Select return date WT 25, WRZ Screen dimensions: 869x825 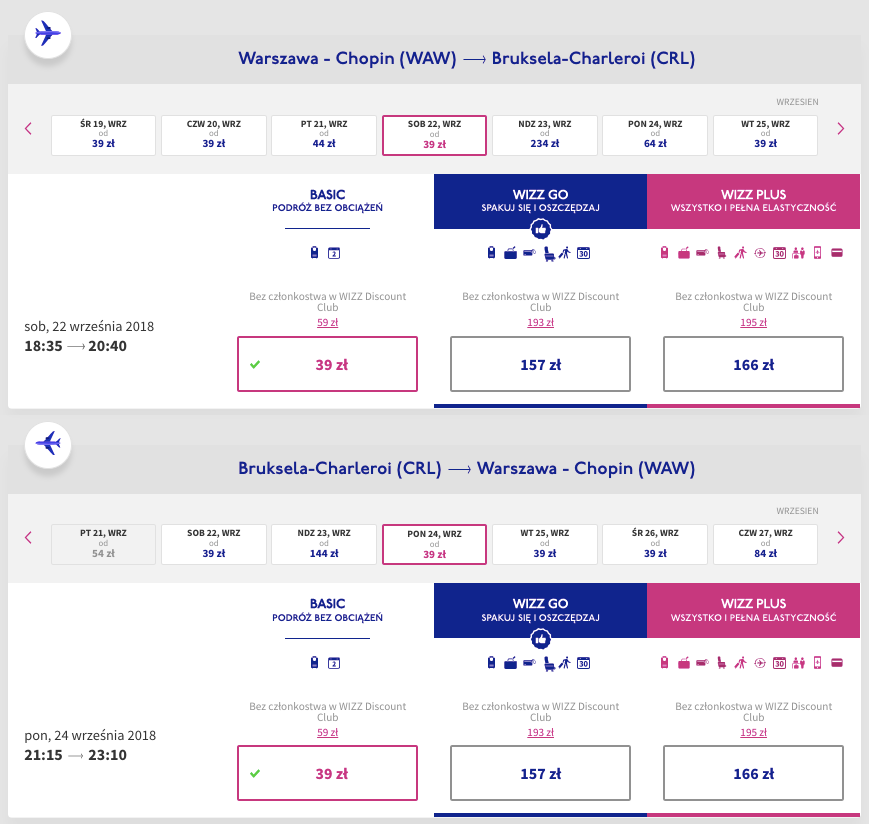coord(545,544)
